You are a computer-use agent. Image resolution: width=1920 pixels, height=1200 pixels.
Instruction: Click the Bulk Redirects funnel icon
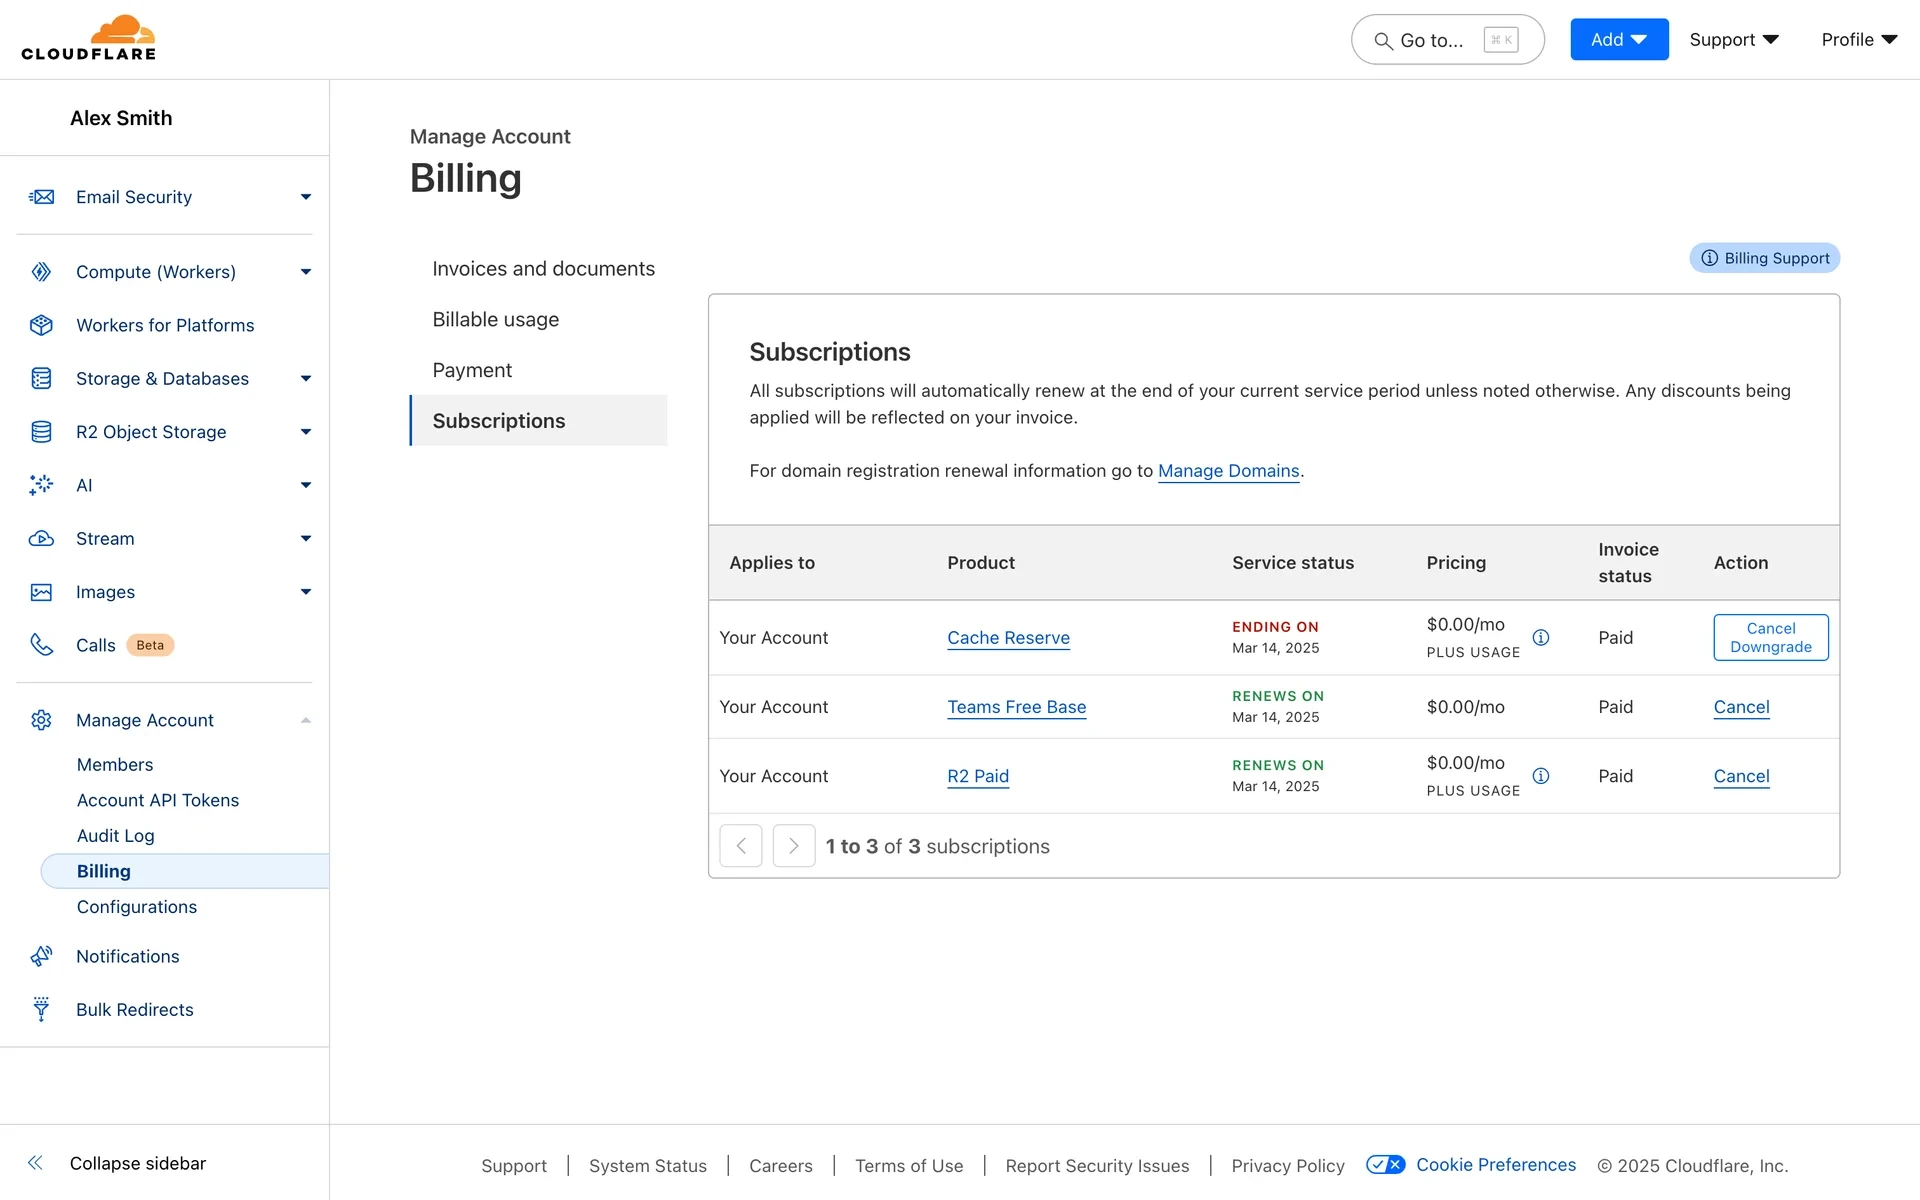[41, 1009]
